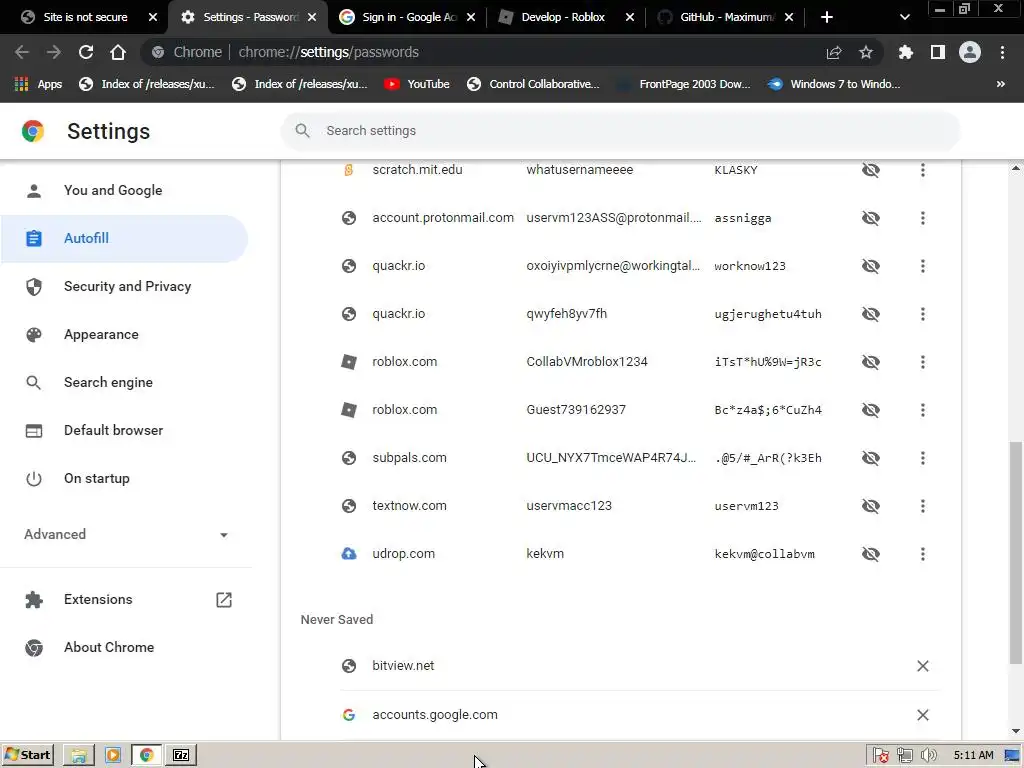Open more actions for roblox.com CollabVMroblox1234
The image size is (1024, 768).
pos(922,362)
